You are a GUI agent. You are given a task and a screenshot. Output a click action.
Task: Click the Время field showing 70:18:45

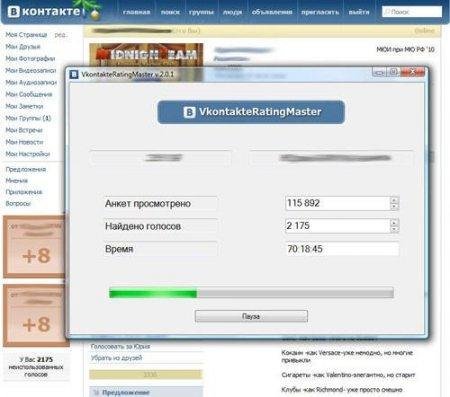click(x=342, y=249)
